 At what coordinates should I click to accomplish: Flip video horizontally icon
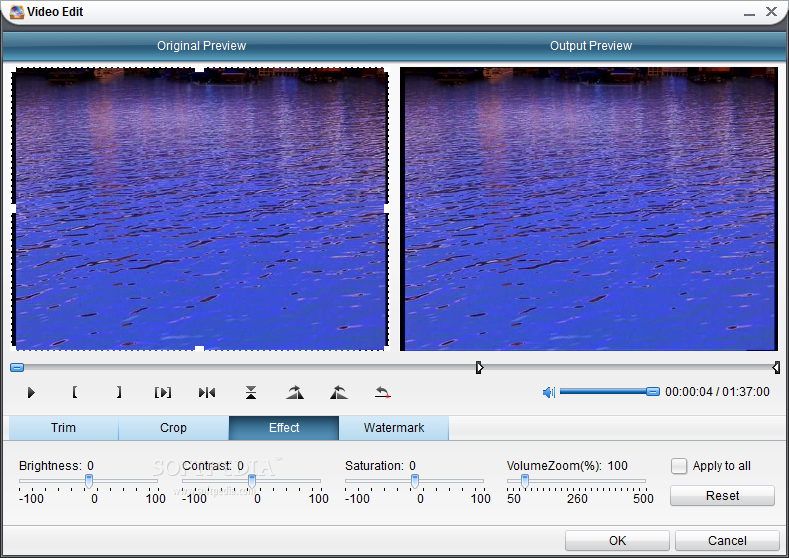click(207, 392)
